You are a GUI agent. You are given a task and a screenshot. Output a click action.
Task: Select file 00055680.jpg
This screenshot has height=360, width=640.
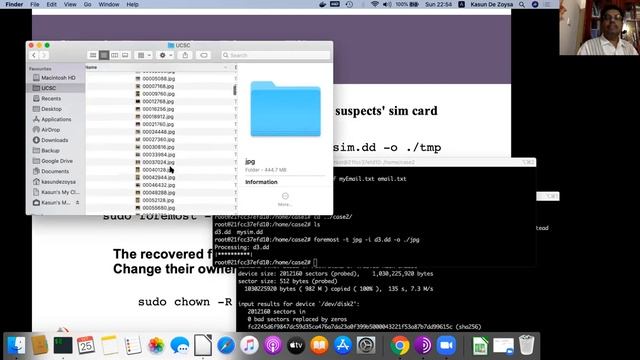158,208
